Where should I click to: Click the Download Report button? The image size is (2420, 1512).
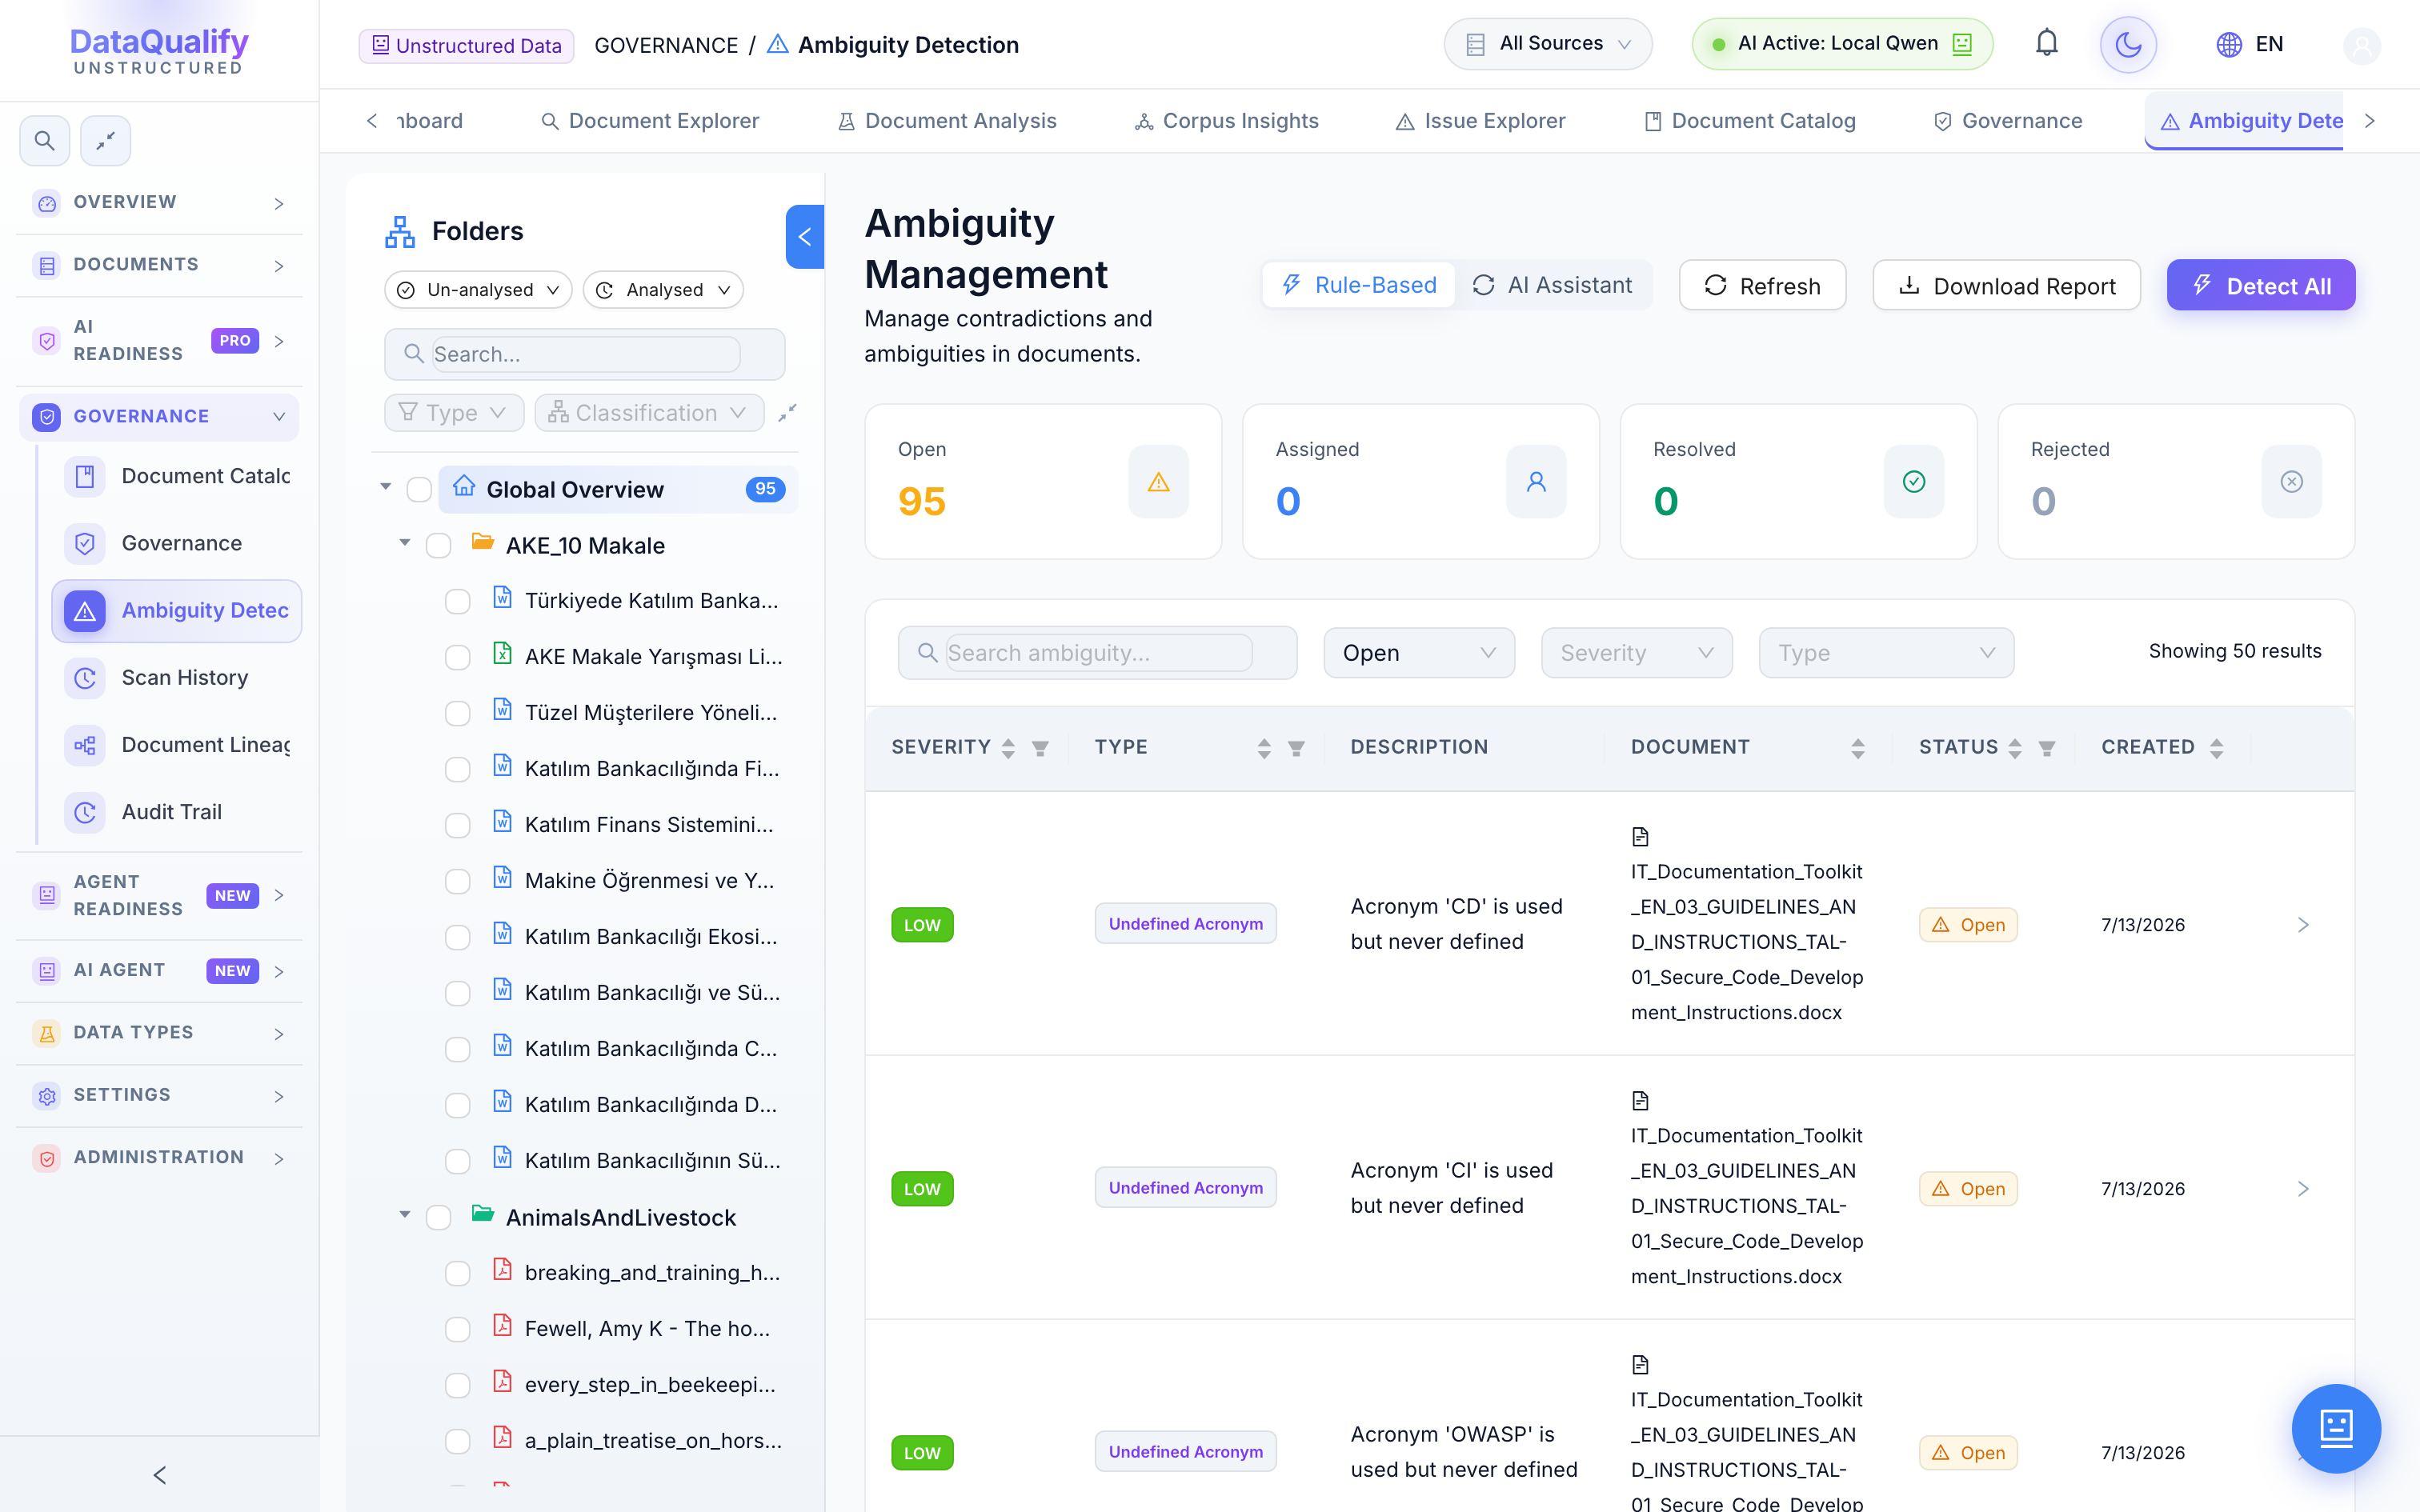[x=2007, y=286]
